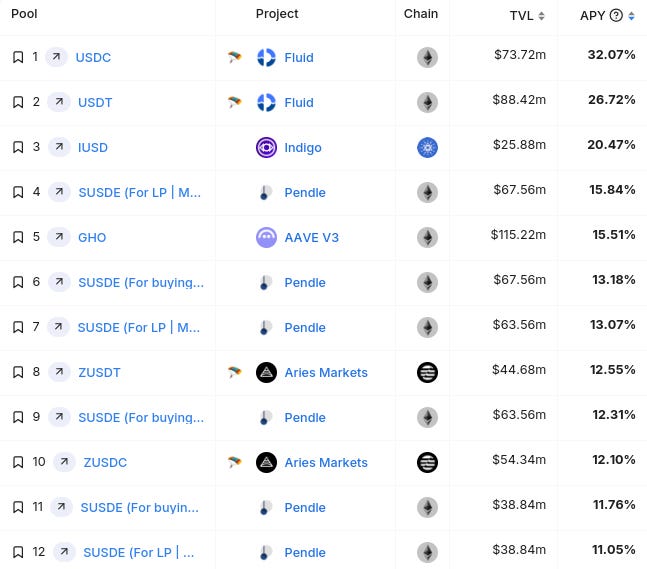Screen dimensions: 647x569
Task: Open external link arrow for GHO pool
Action: tap(59, 236)
